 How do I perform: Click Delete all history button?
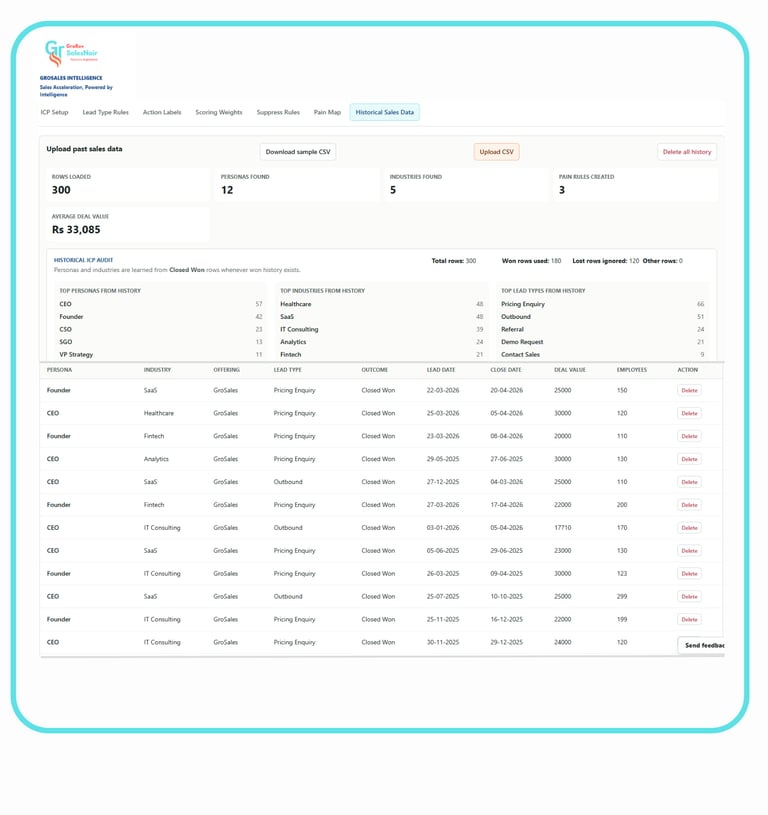click(x=687, y=152)
